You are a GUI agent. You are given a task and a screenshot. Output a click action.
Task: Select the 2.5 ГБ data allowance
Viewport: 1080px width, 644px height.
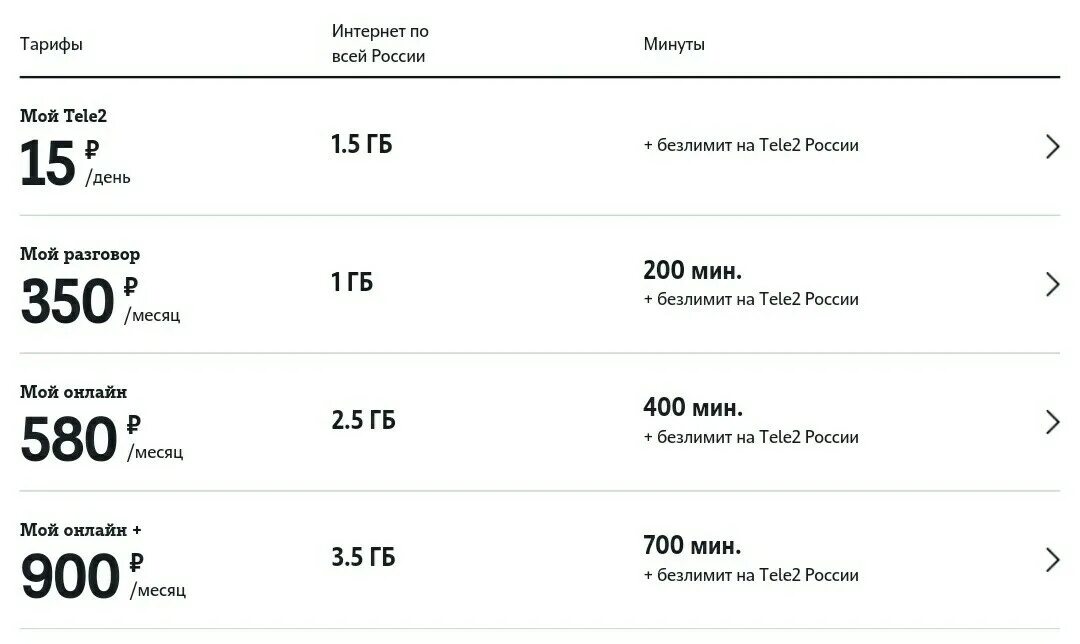point(364,420)
